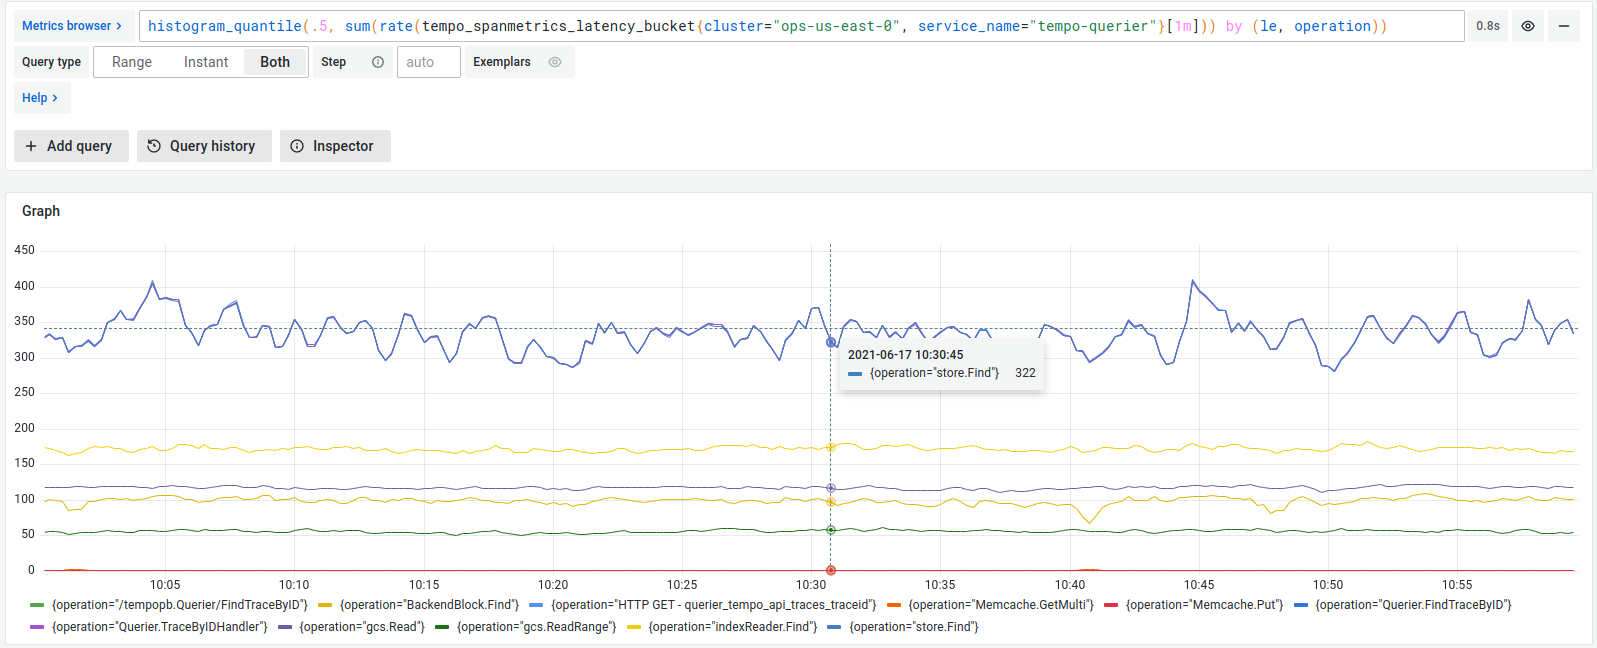Viewport: 1597px width, 648px height.
Task: Select the Instant query type
Action: 206,62
